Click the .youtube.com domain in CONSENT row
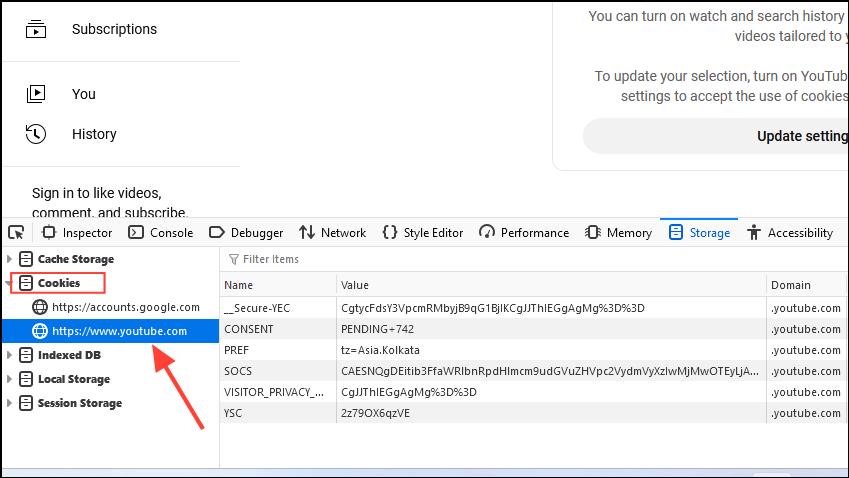Viewport: 849px width, 478px height. pos(806,329)
